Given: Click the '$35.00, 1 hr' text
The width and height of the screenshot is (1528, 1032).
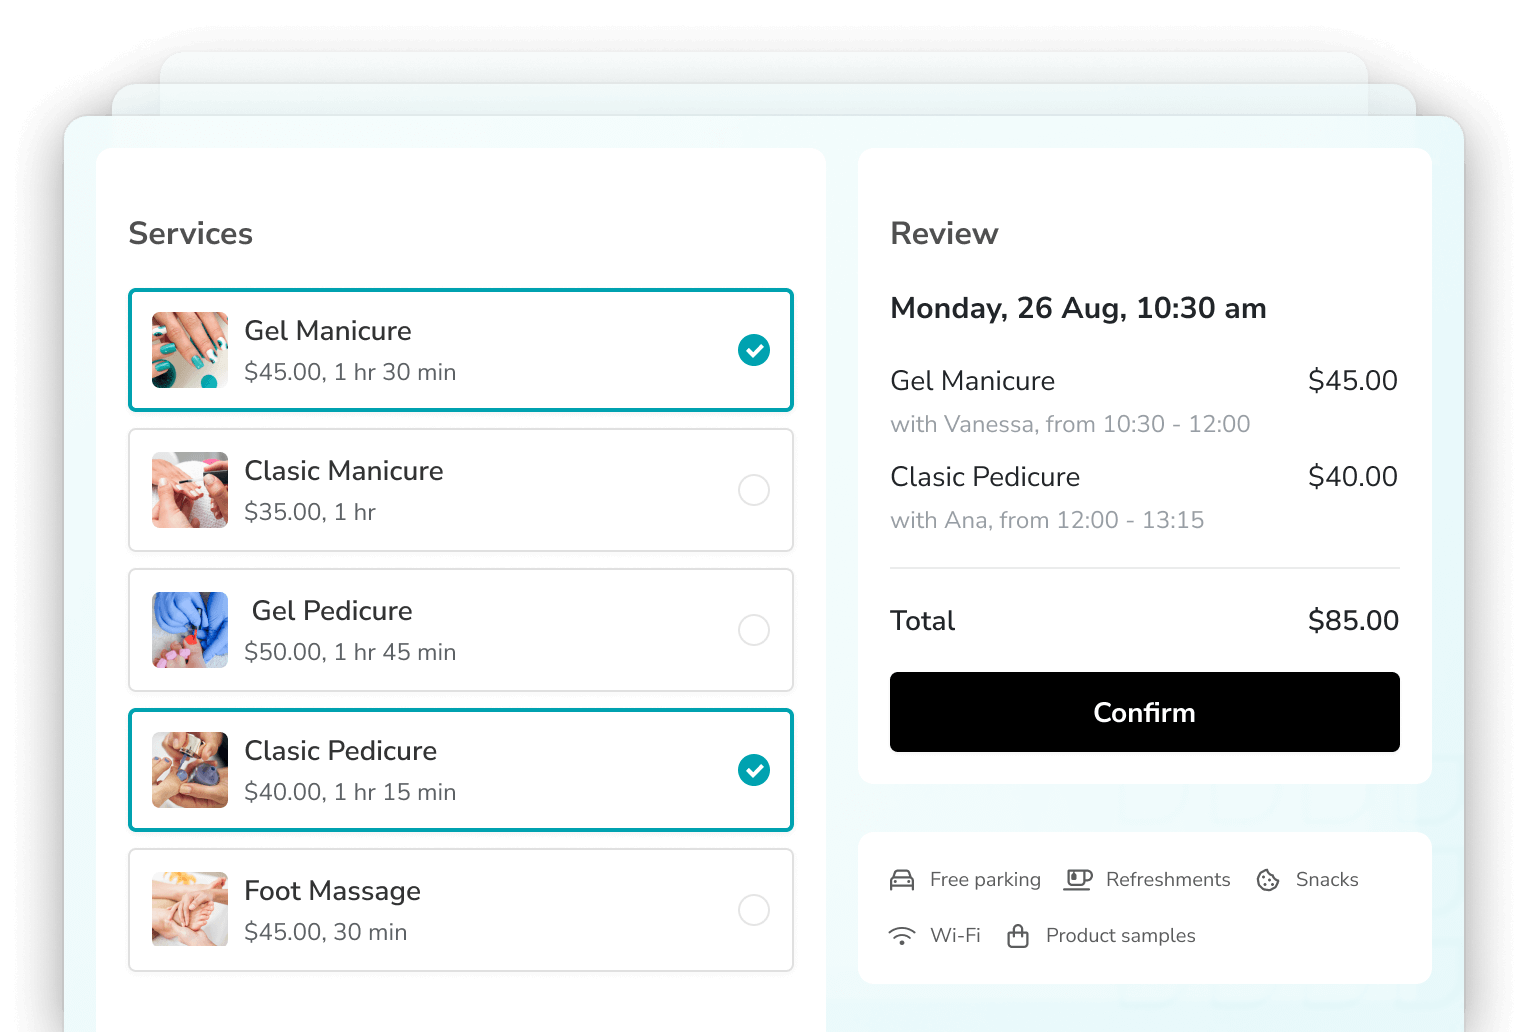Looking at the screenshot, I should (x=310, y=512).
